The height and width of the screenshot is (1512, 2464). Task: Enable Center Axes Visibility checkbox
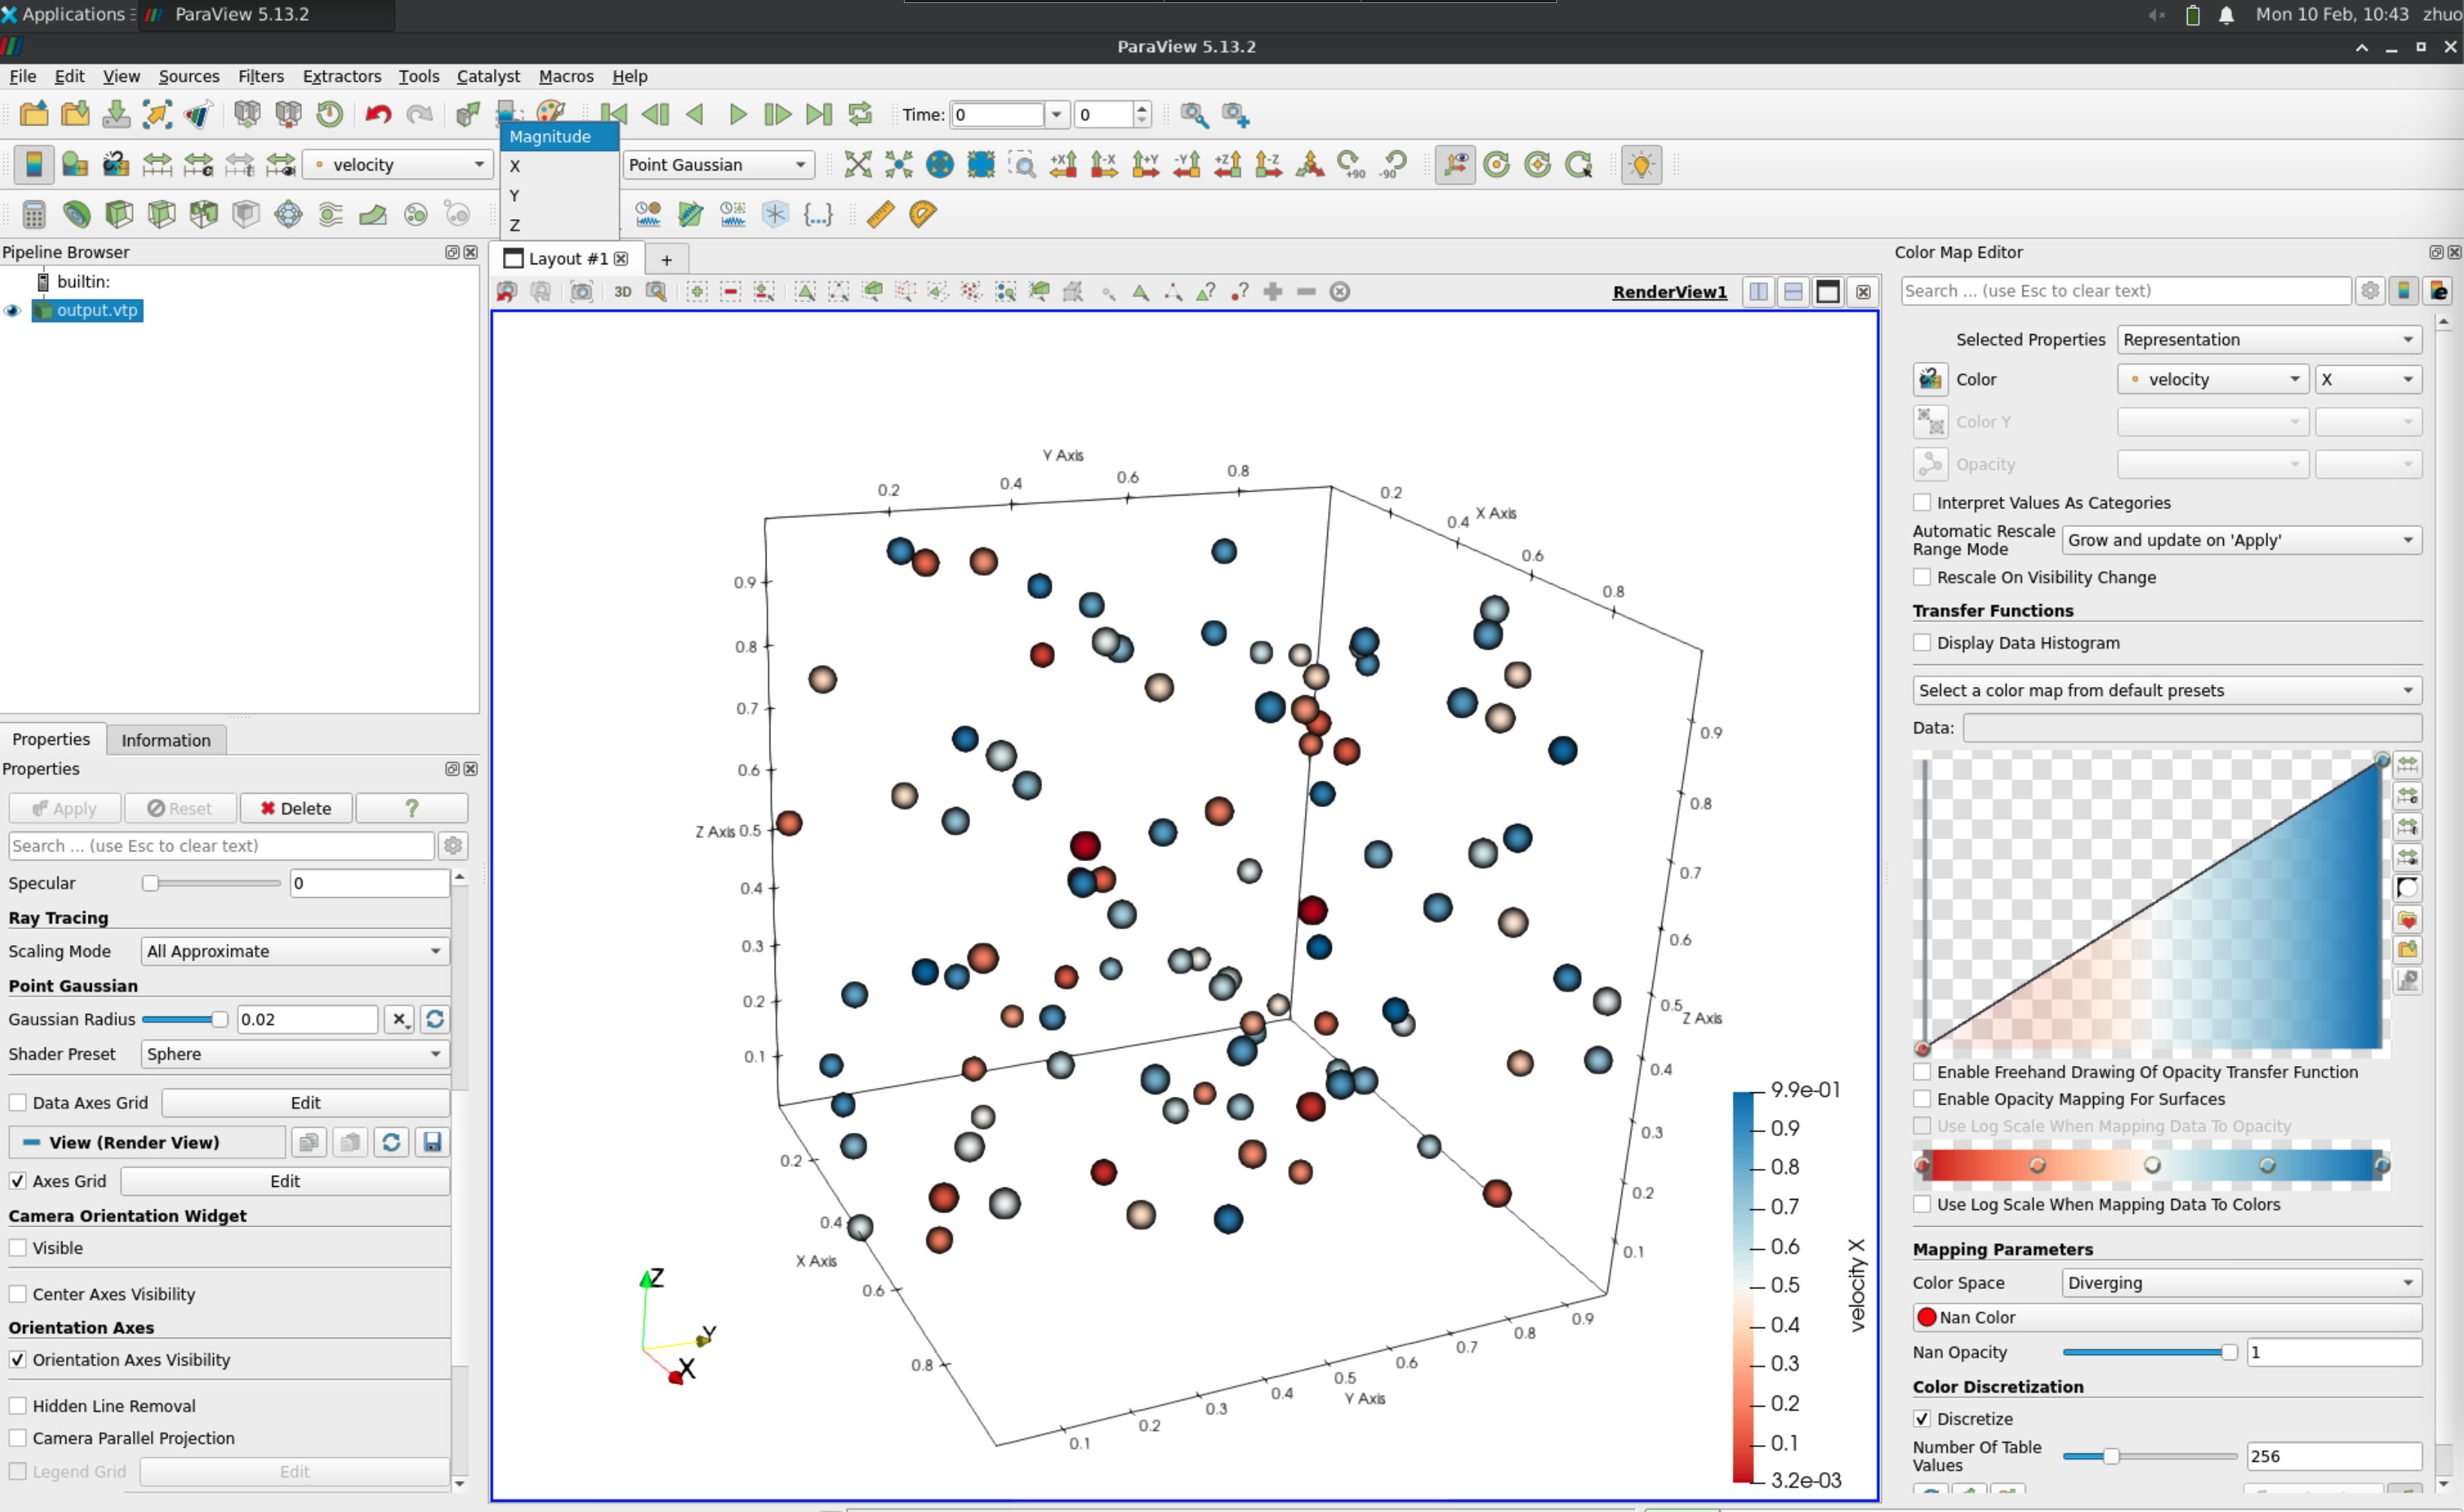click(18, 1294)
